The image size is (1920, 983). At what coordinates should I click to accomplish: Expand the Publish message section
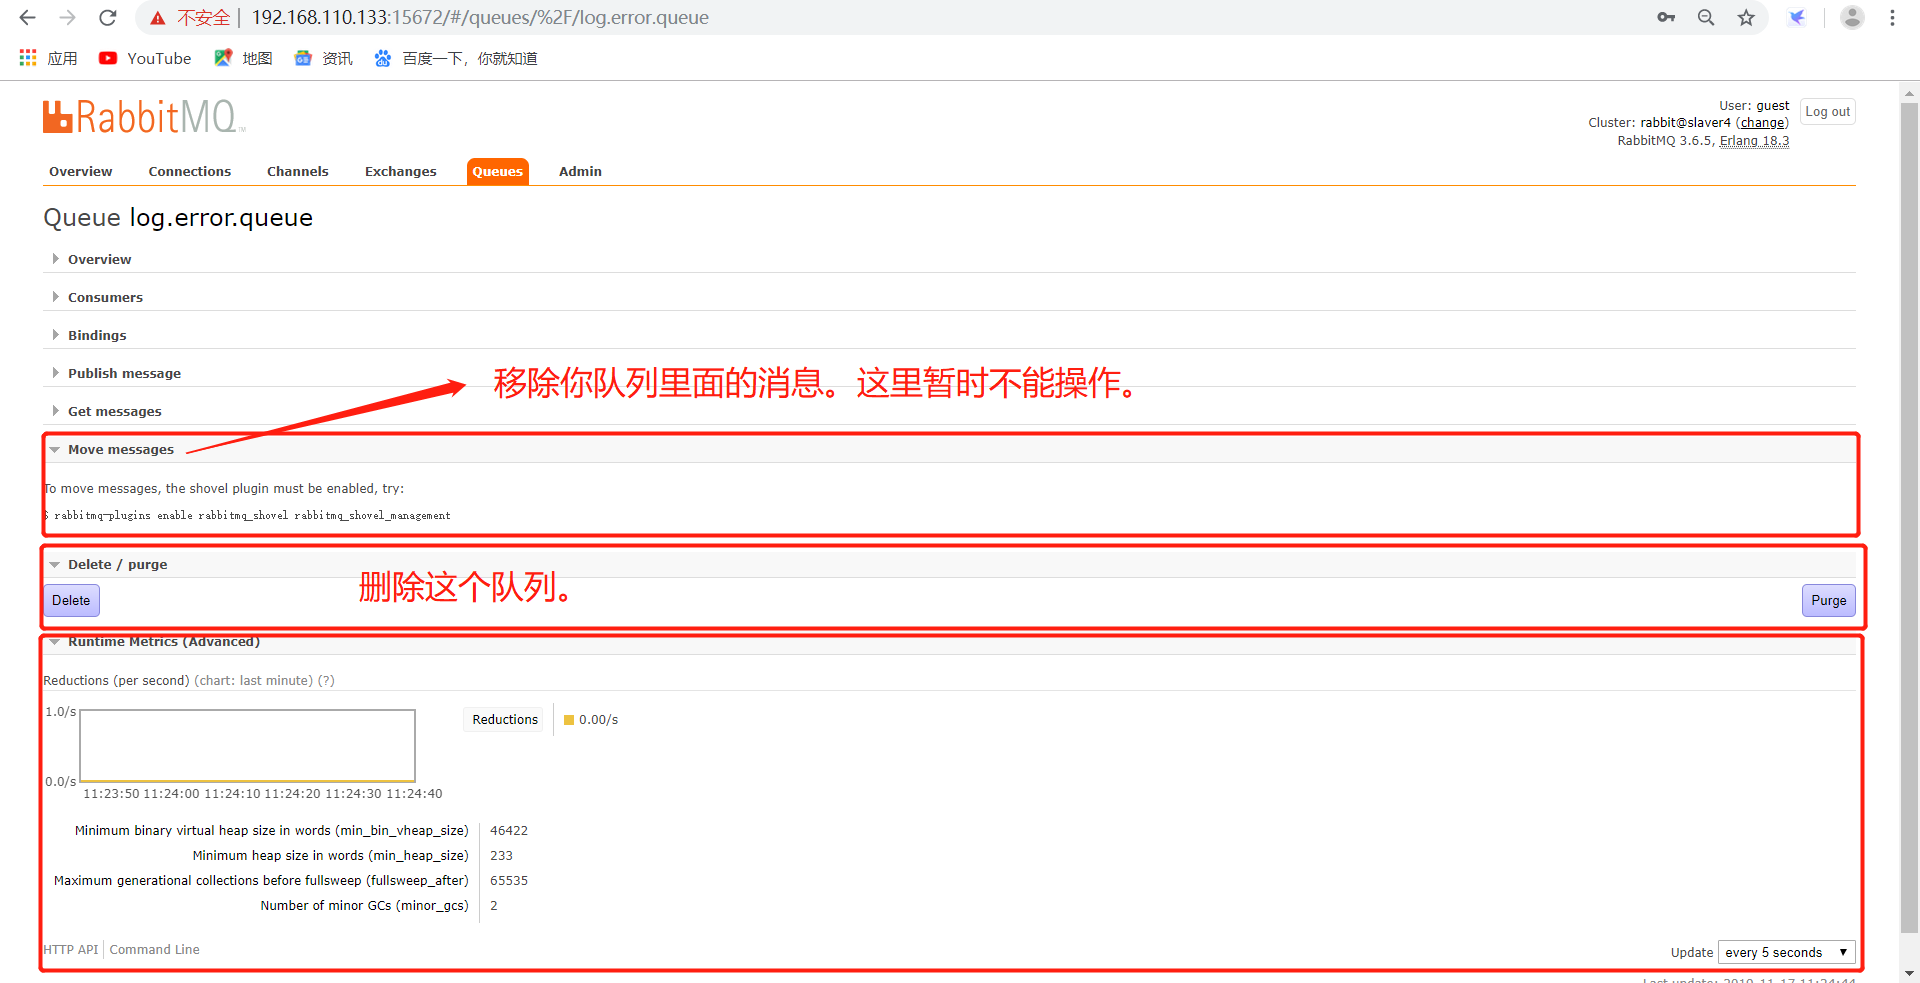[x=124, y=373]
